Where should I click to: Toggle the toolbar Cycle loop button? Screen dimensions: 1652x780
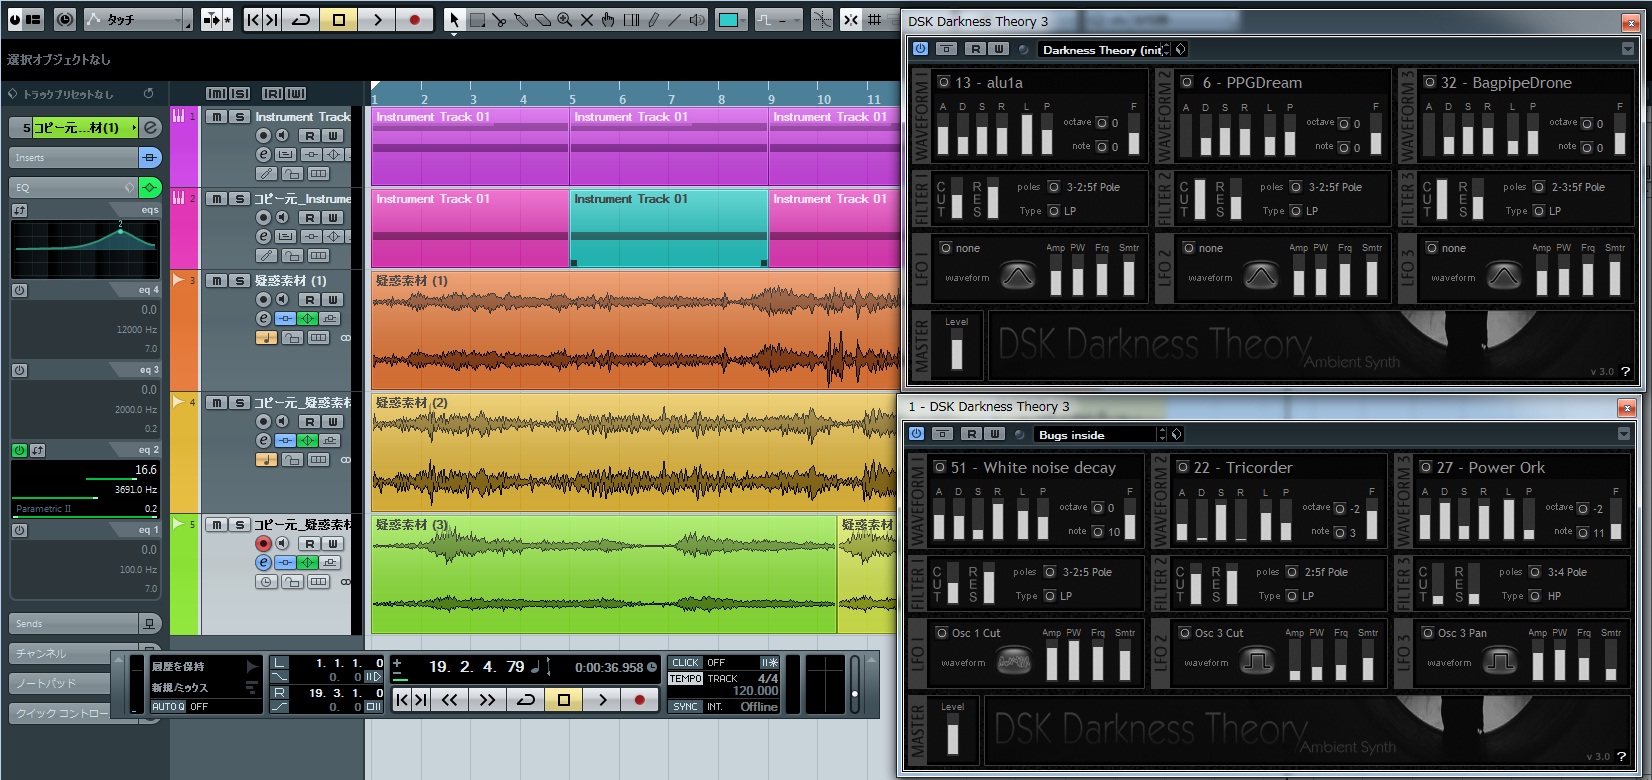pos(301,19)
